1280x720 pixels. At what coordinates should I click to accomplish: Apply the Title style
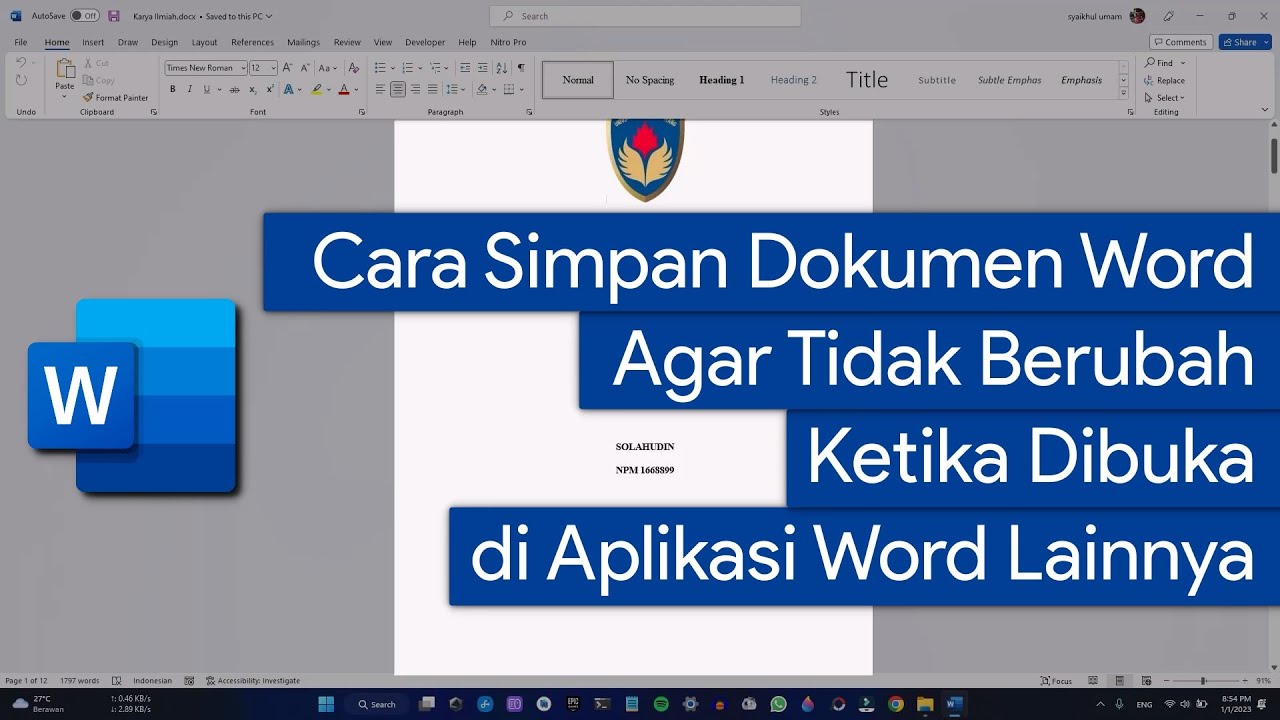[x=866, y=80]
